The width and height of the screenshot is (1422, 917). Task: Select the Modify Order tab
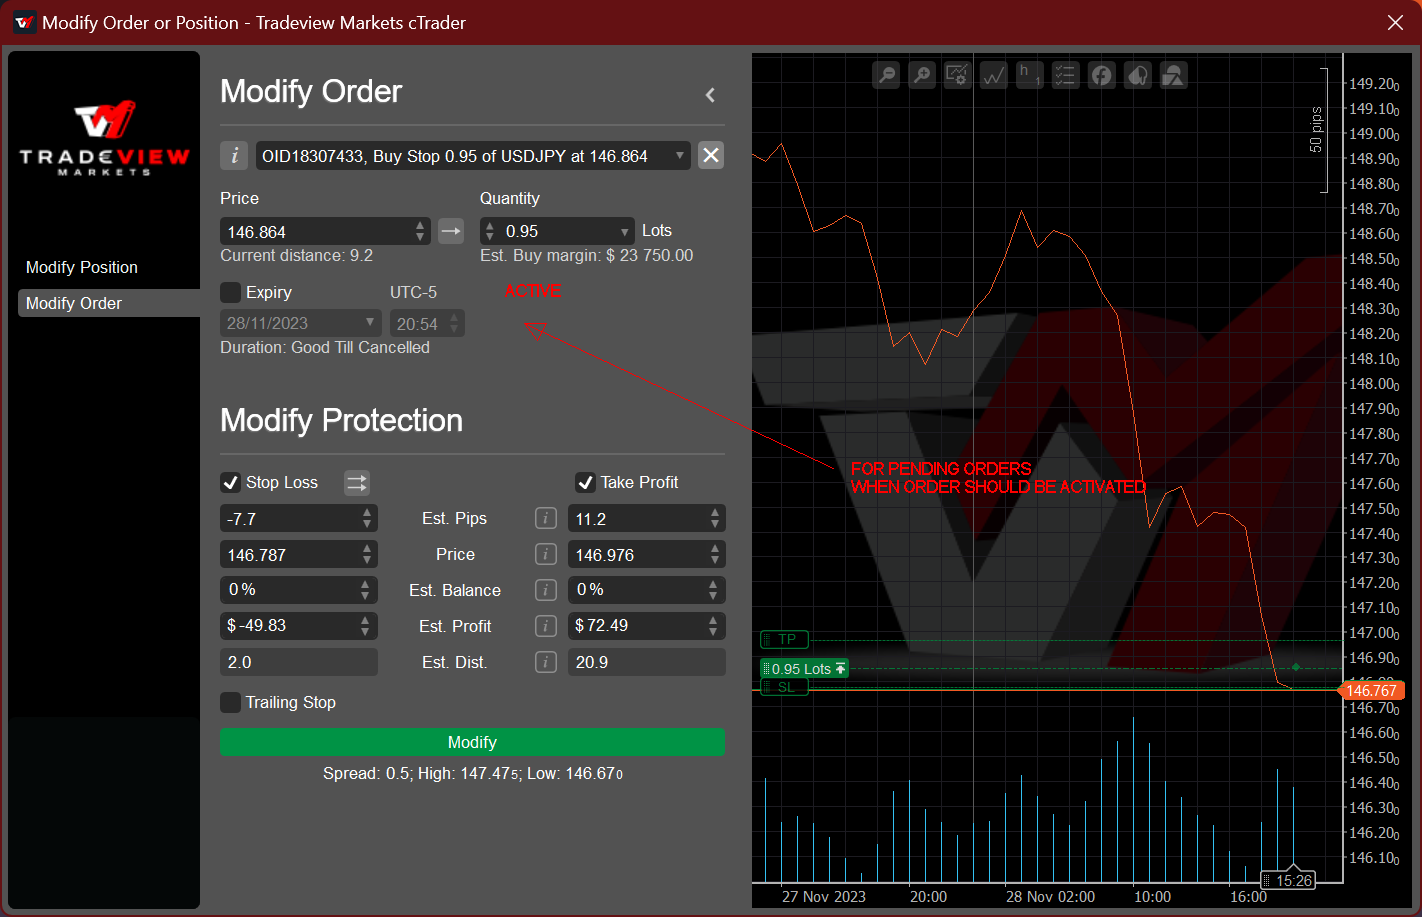click(74, 303)
